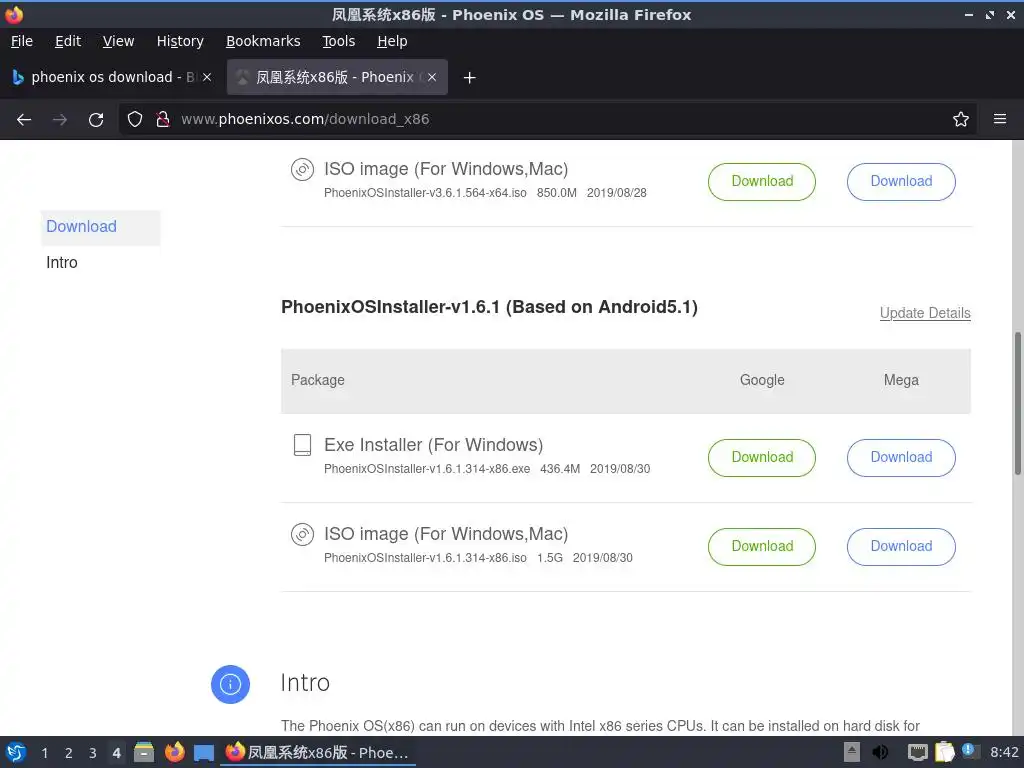Click the v1.6.1 ISO image disc icon
Viewport: 1024px width, 768px height.
302,534
